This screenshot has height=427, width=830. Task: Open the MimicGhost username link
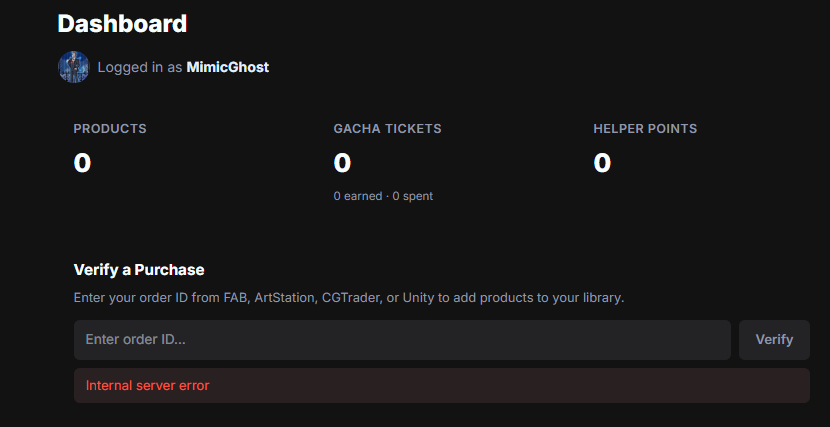tap(227, 67)
